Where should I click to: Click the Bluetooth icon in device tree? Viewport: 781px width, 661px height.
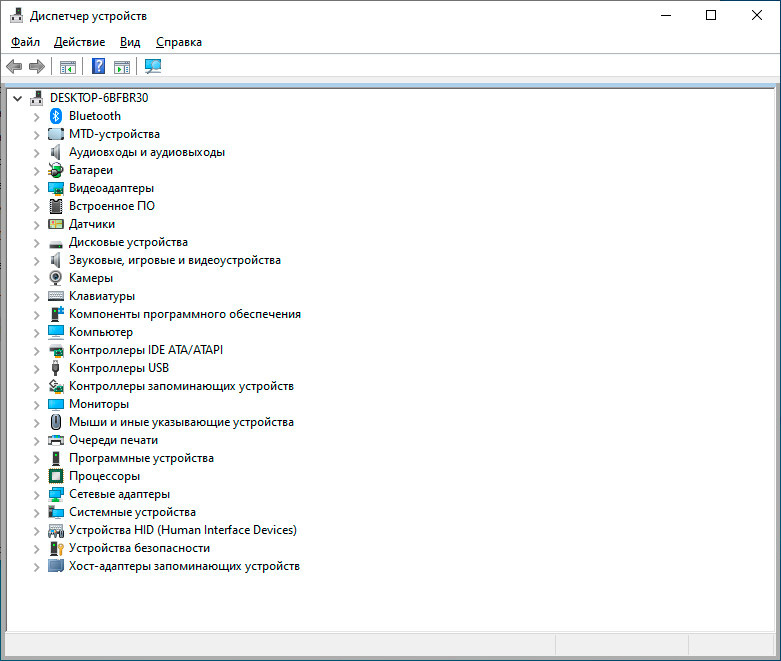(56, 116)
